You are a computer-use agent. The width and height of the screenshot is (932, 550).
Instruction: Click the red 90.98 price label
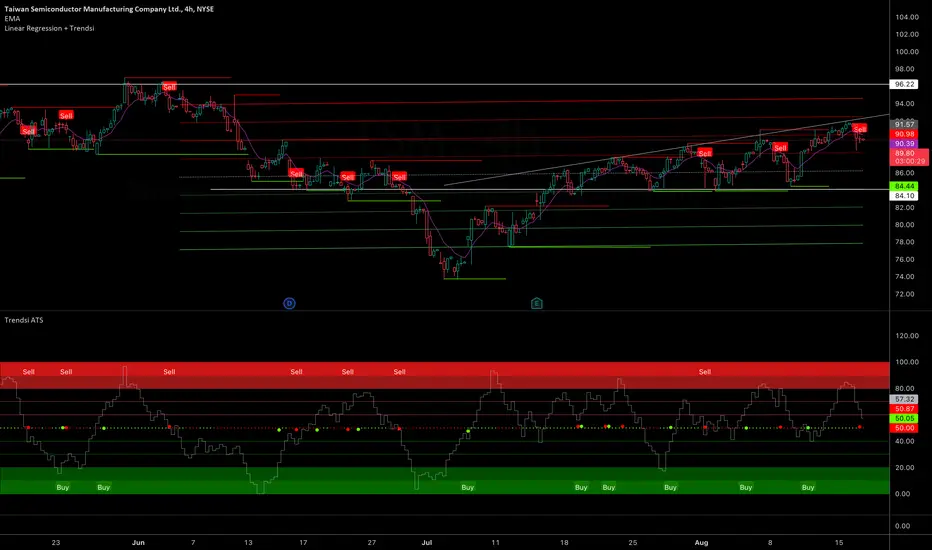904,134
